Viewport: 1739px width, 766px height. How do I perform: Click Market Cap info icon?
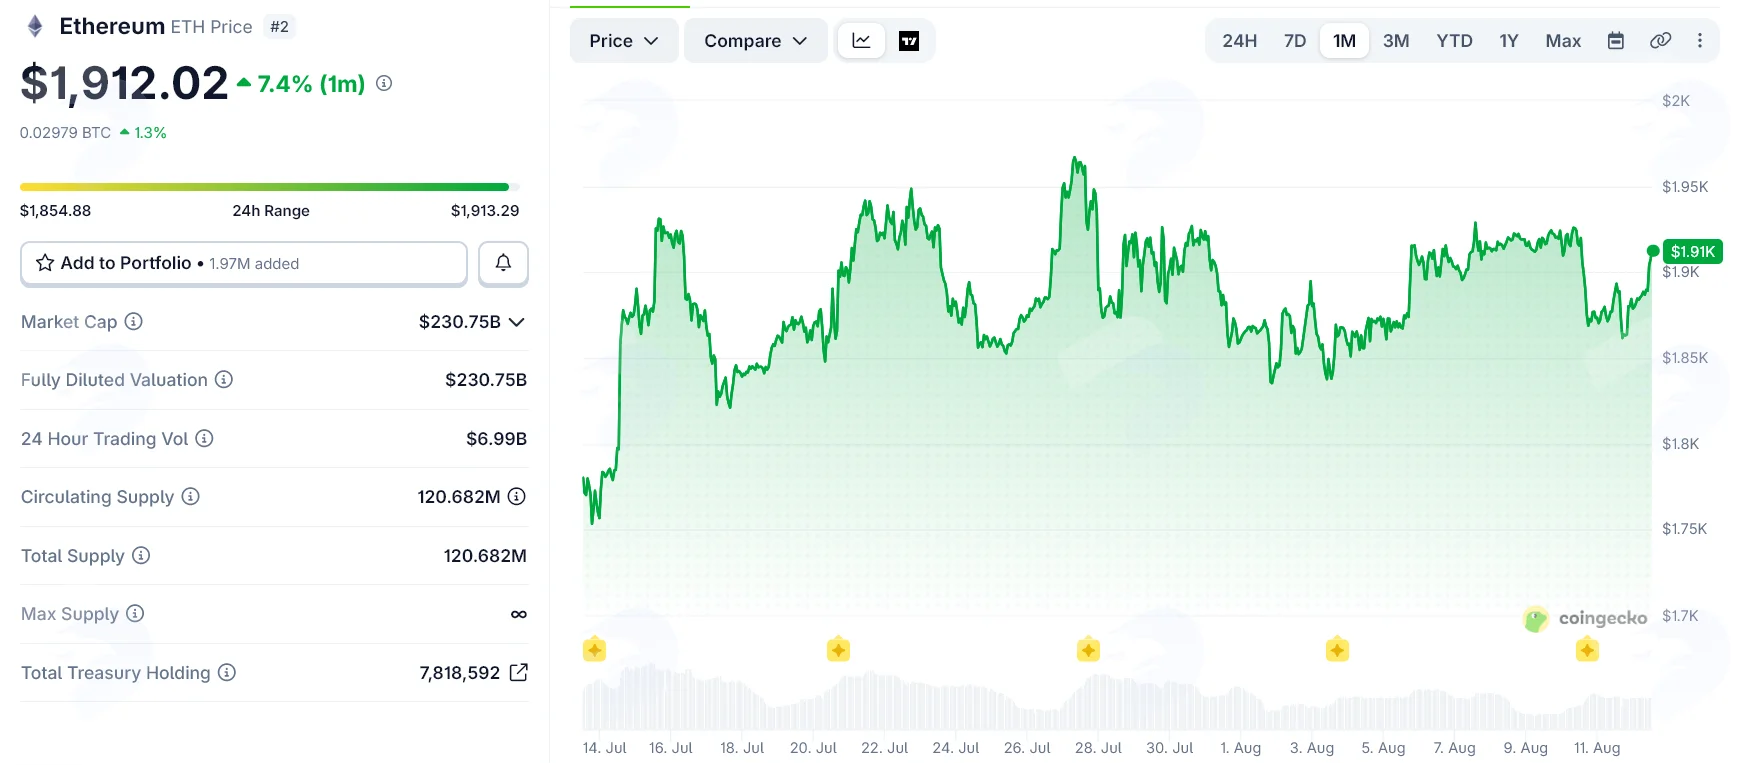[x=133, y=321]
